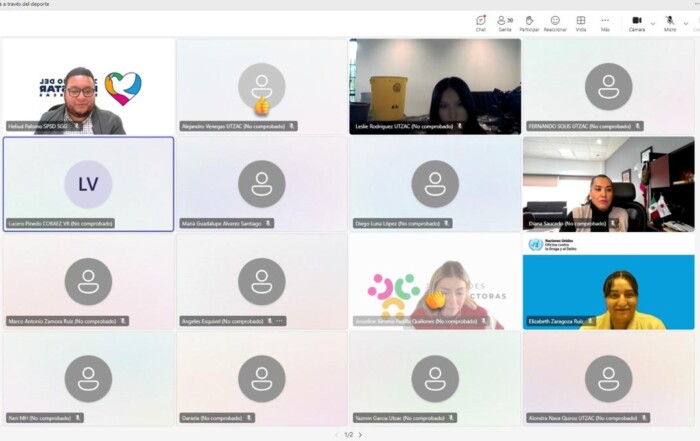Click muted mic icon on Neri MH tile

pos(78,418)
